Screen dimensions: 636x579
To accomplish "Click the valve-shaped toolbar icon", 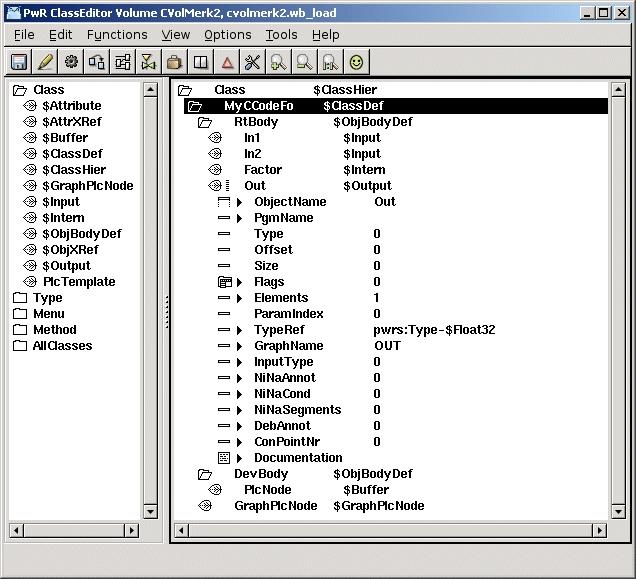I will tap(148, 62).
